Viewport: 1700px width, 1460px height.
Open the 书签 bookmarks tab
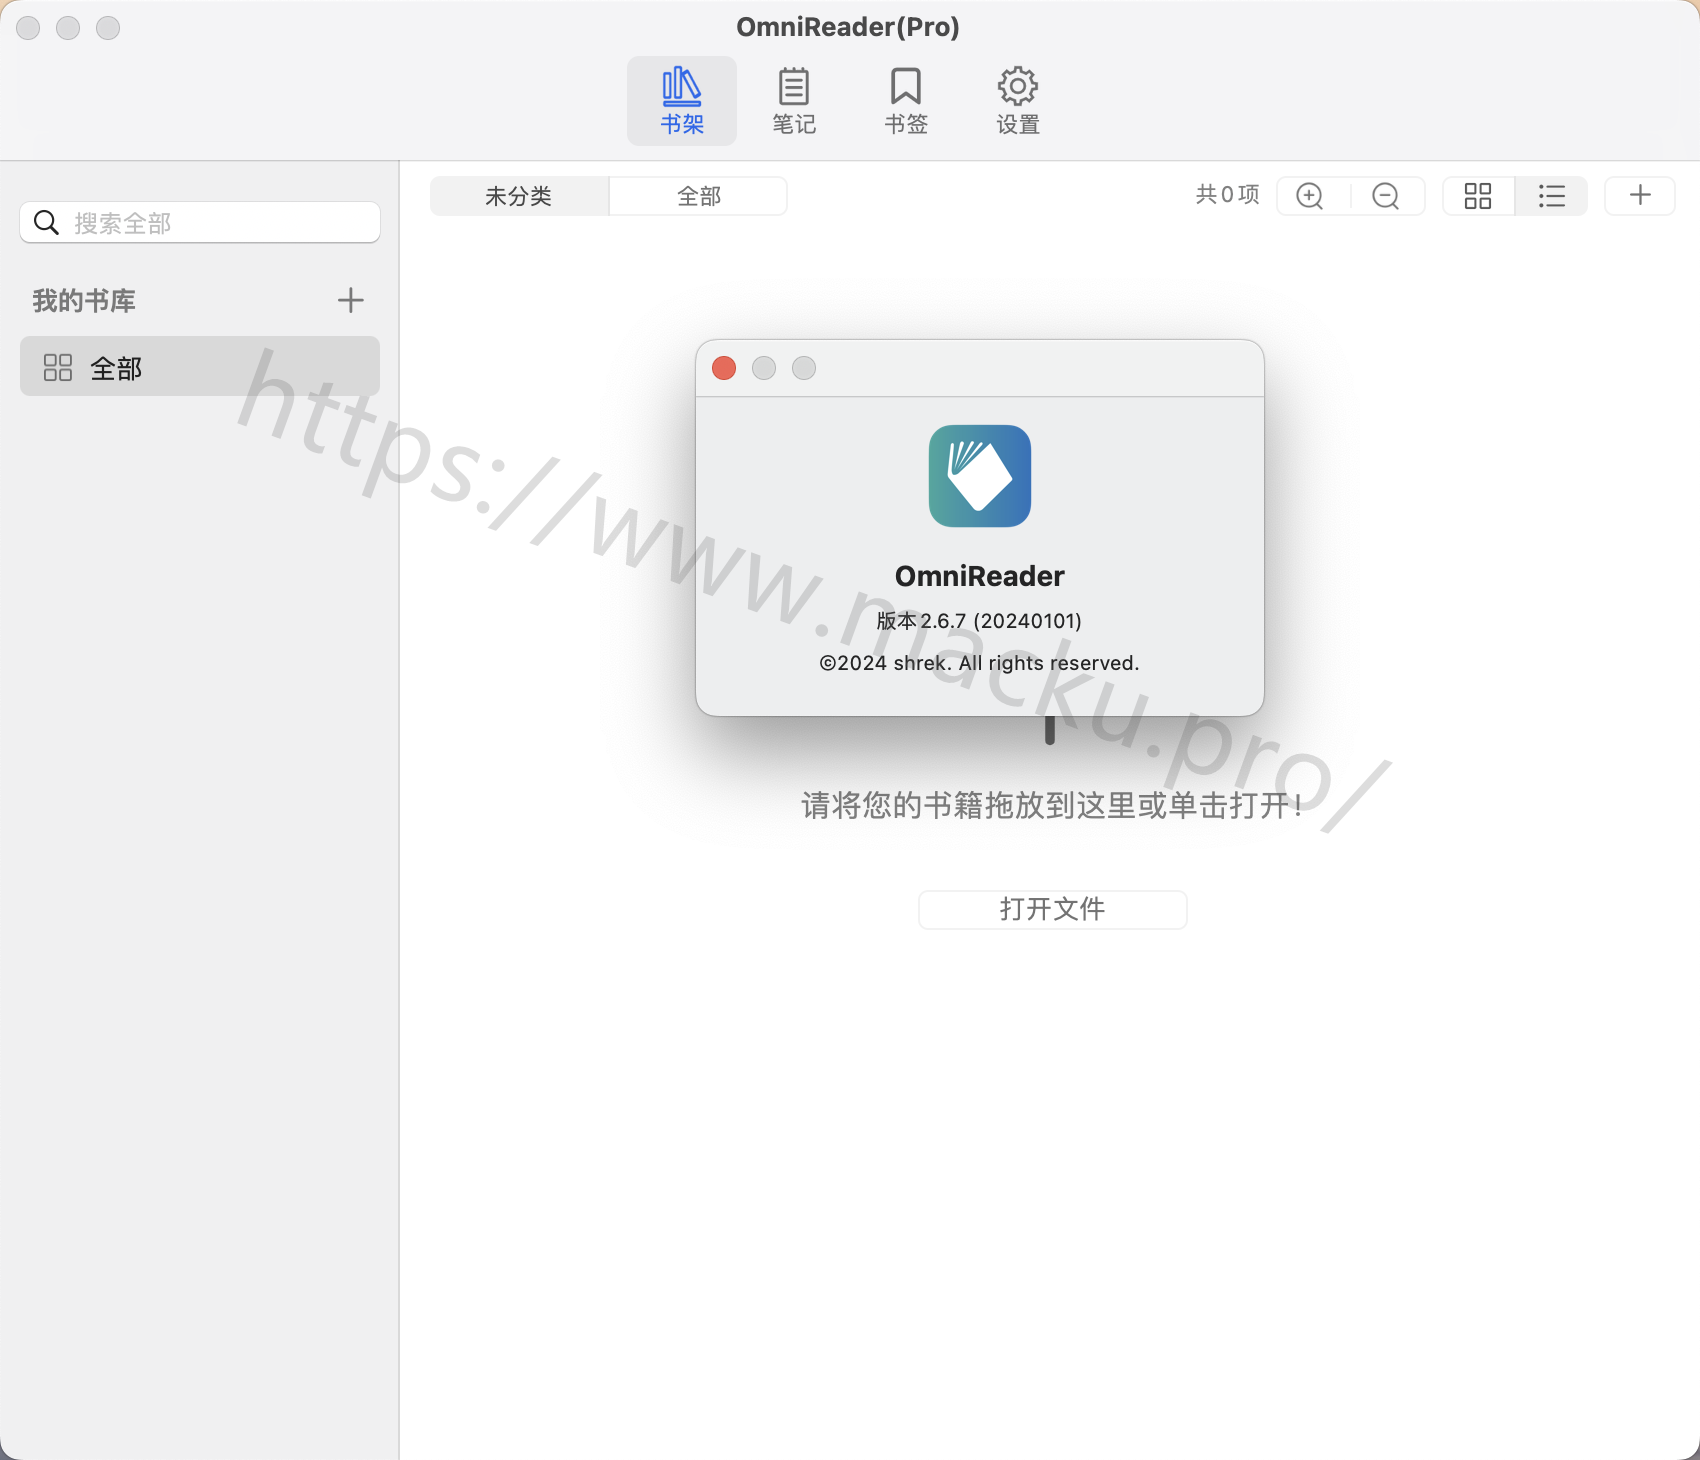tap(906, 101)
